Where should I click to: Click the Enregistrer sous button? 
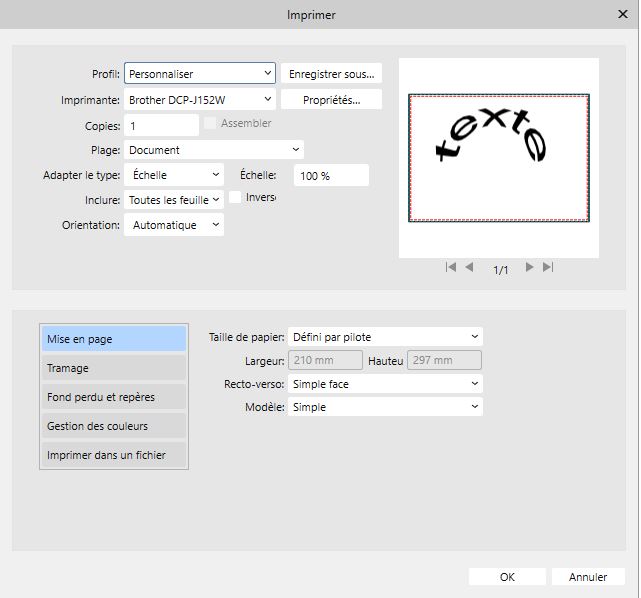coord(332,74)
